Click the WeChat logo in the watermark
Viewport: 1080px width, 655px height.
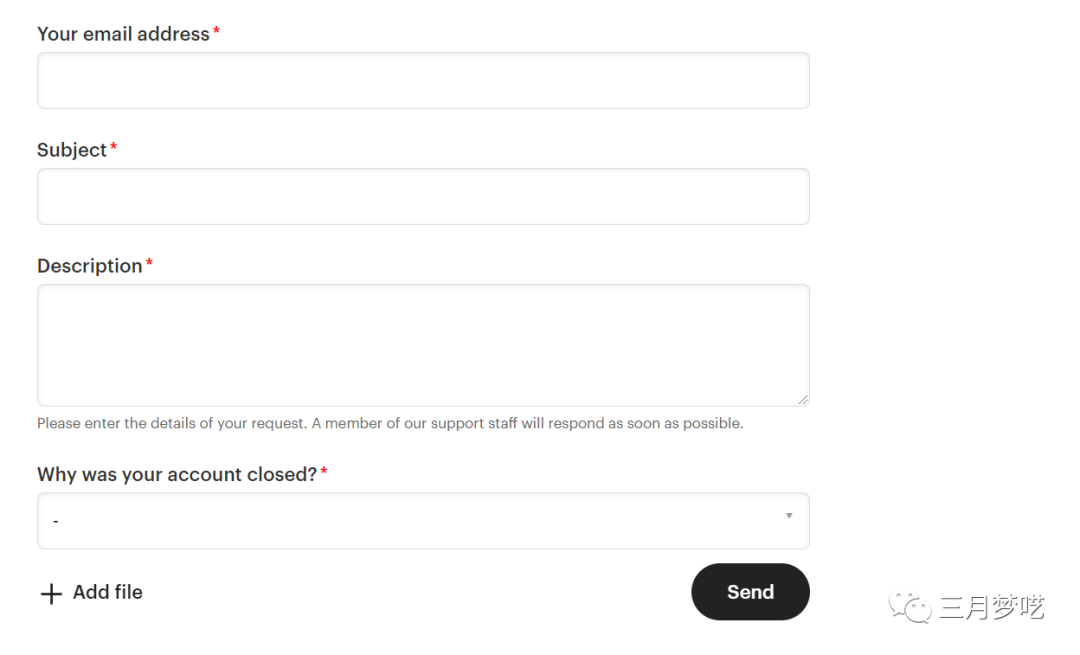(x=910, y=607)
